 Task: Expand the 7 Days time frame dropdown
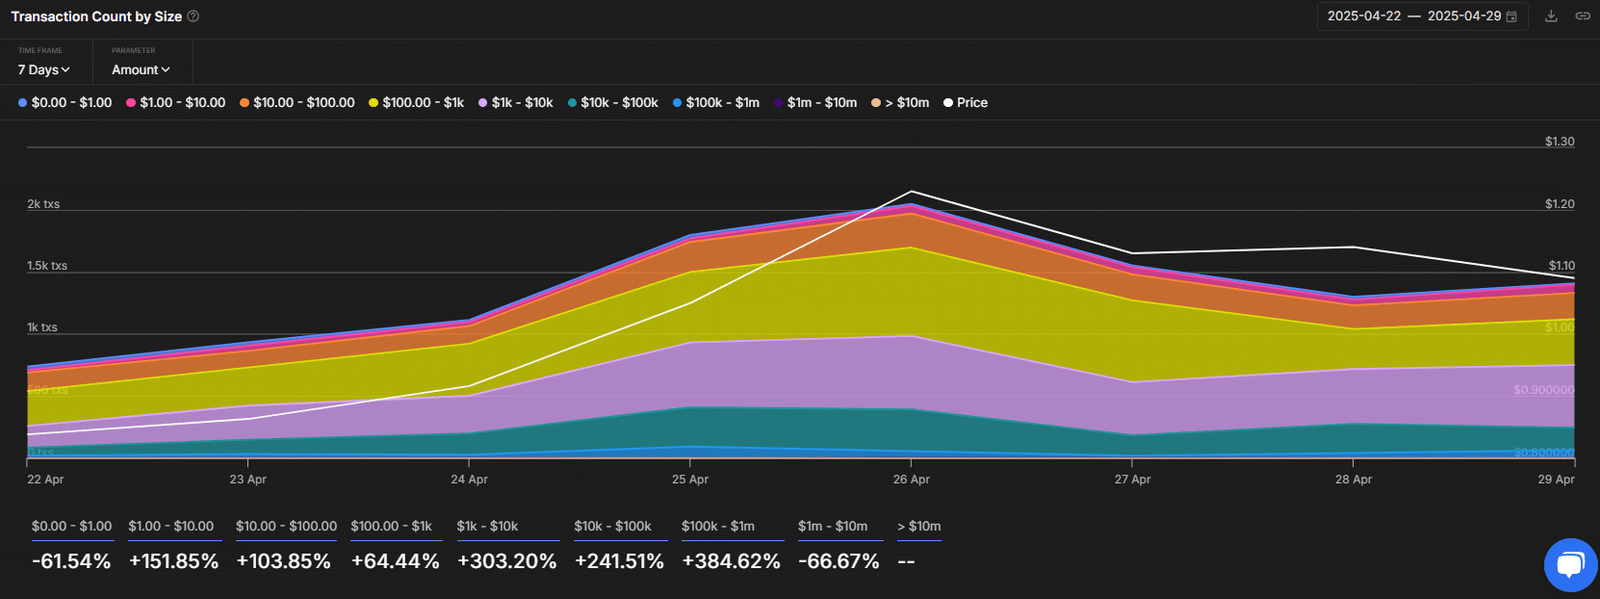click(x=44, y=70)
